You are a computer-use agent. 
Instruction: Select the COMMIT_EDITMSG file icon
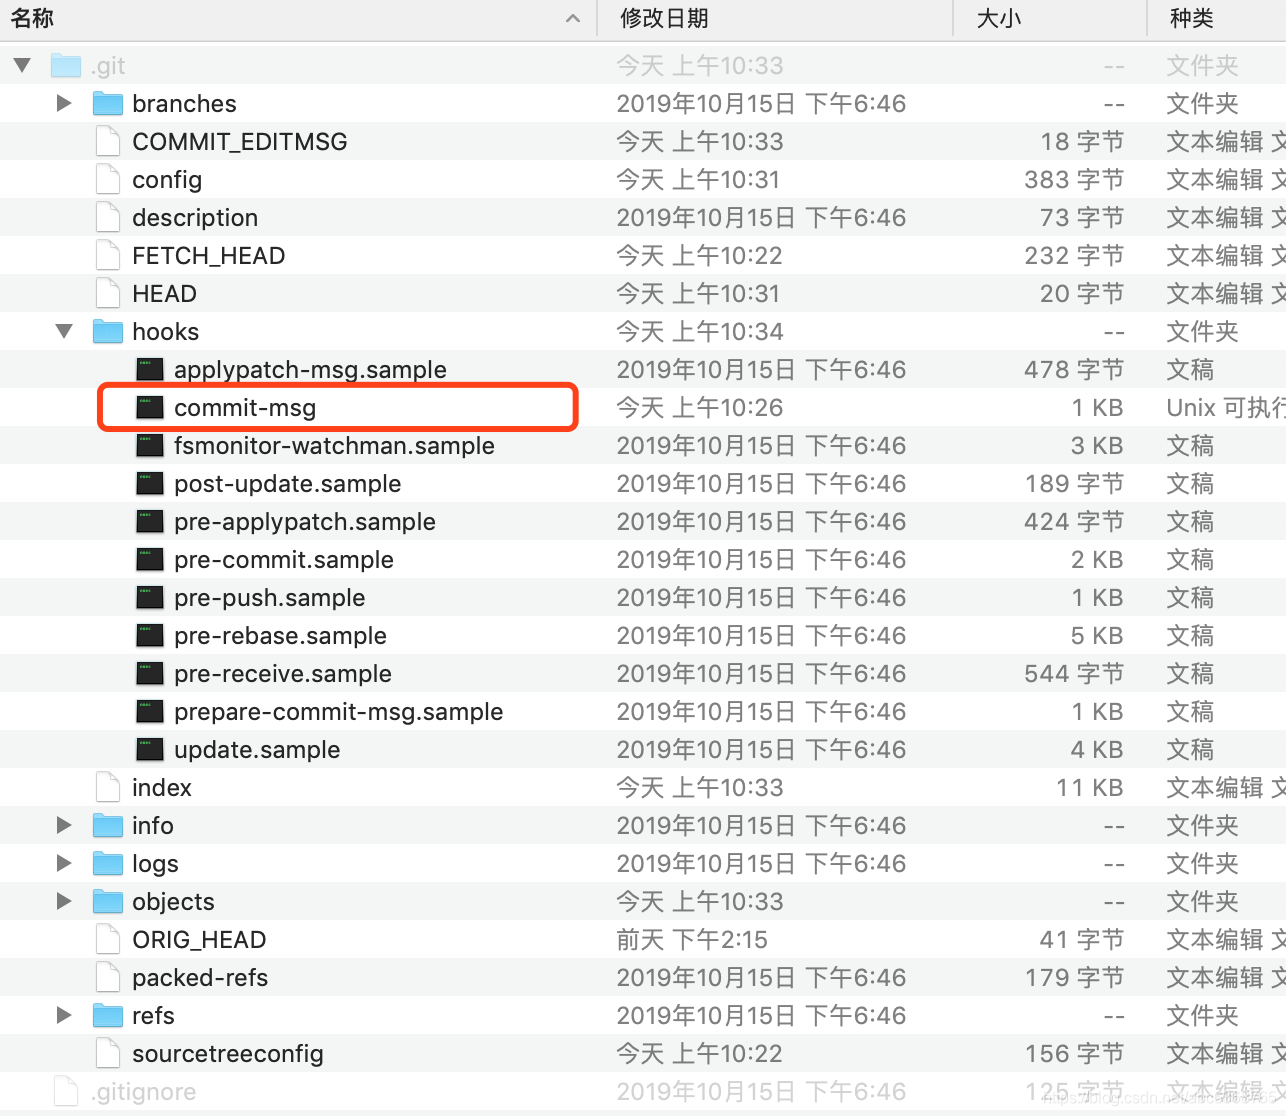[x=108, y=141]
